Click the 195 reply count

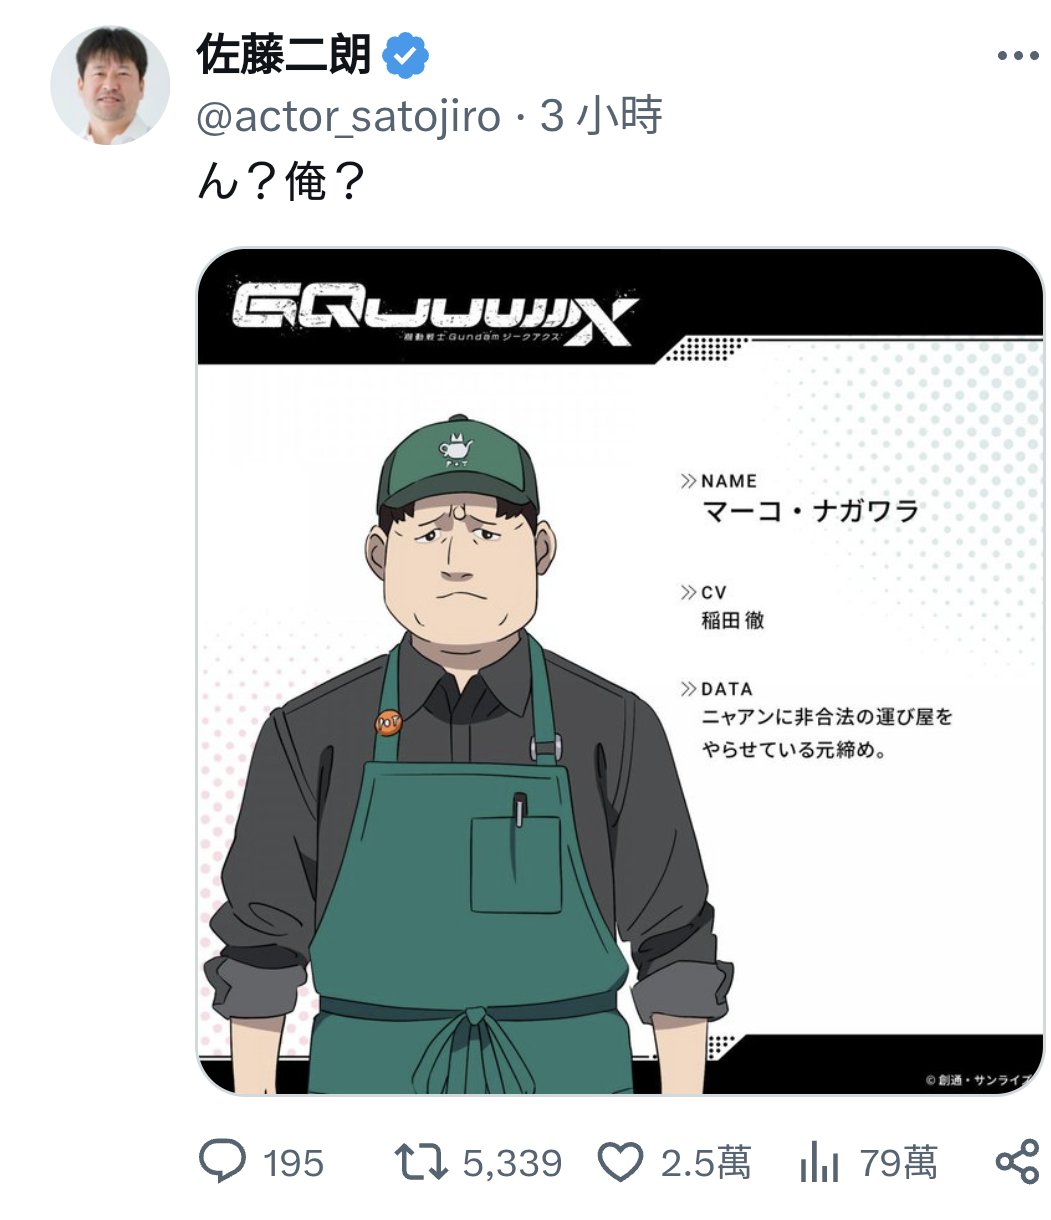point(293,1164)
